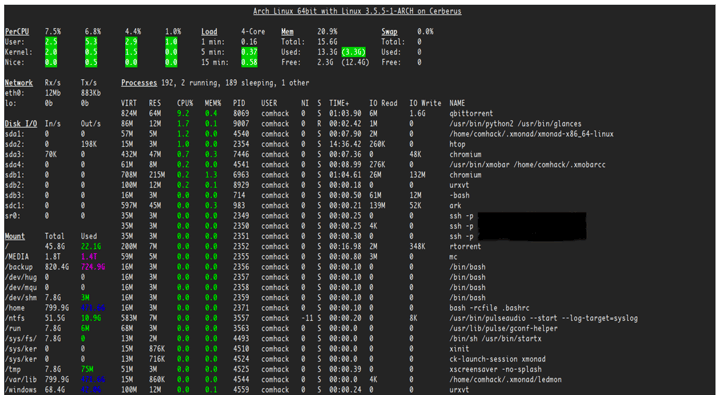Click the highlighted (3.3G) memory value
Image resolution: width=720 pixels, height=395 pixels.
[x=354, y=52]
